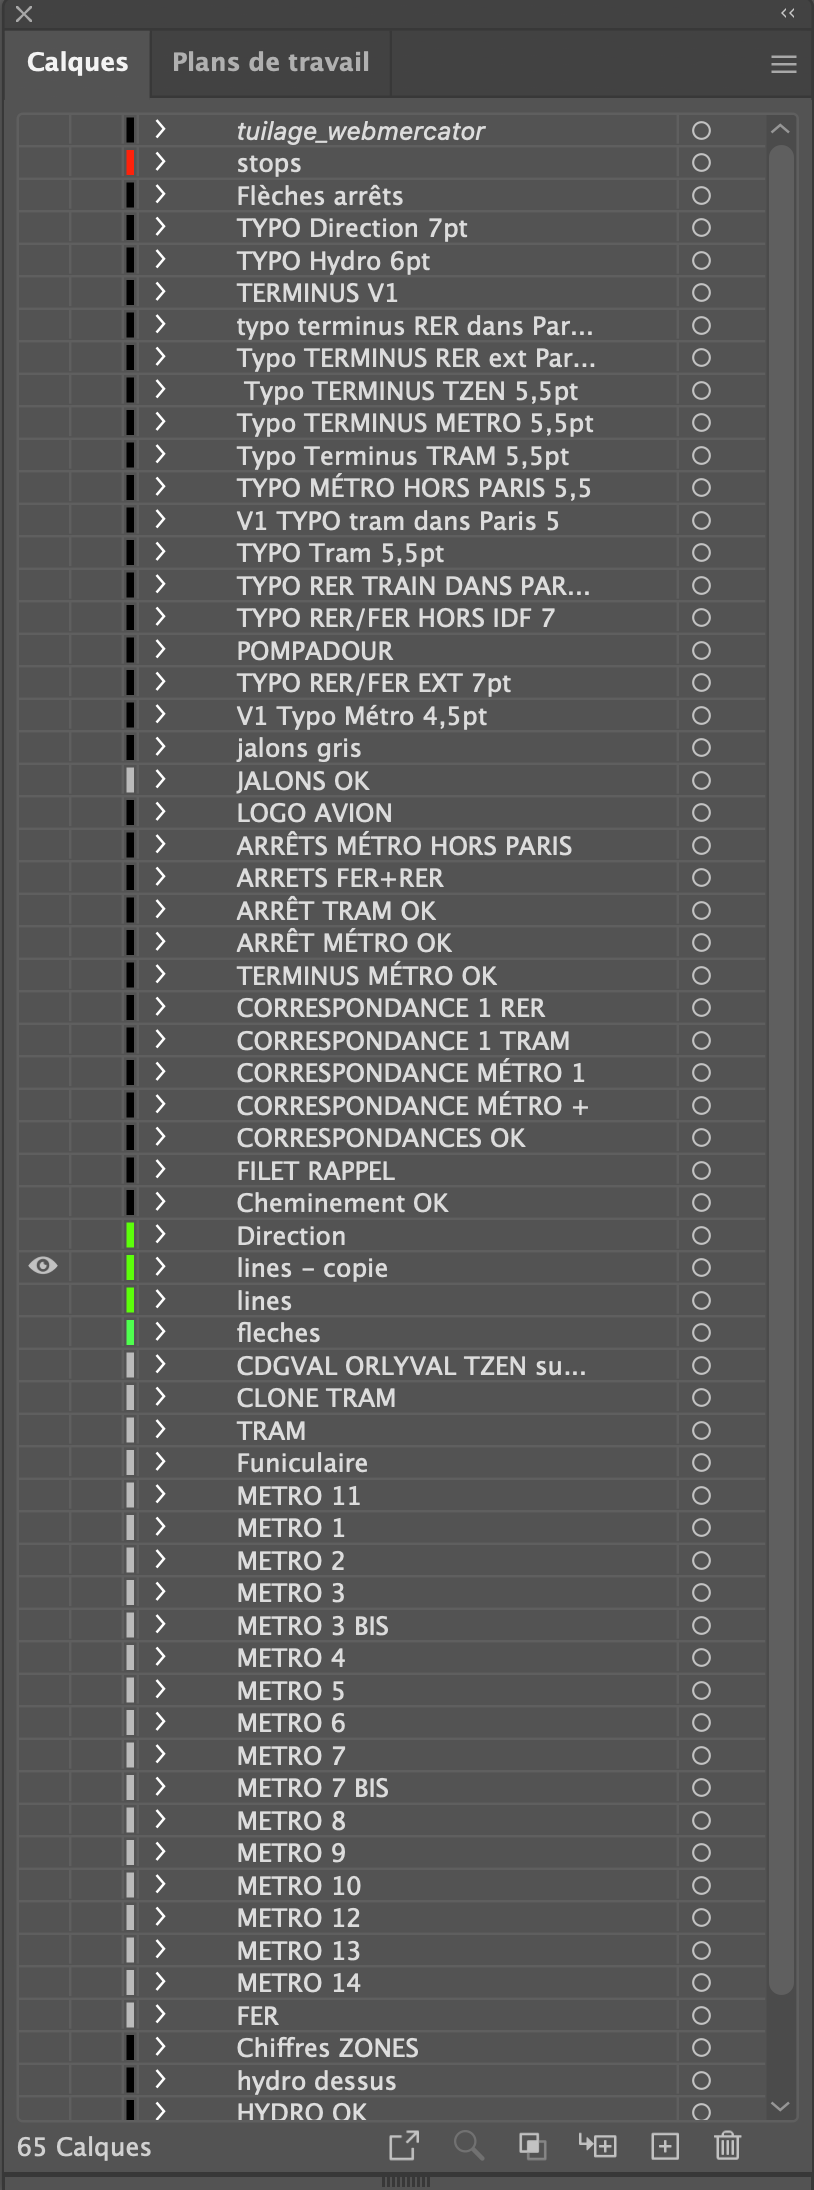Delete selection with the trash icon

(x=728, y=2146)
